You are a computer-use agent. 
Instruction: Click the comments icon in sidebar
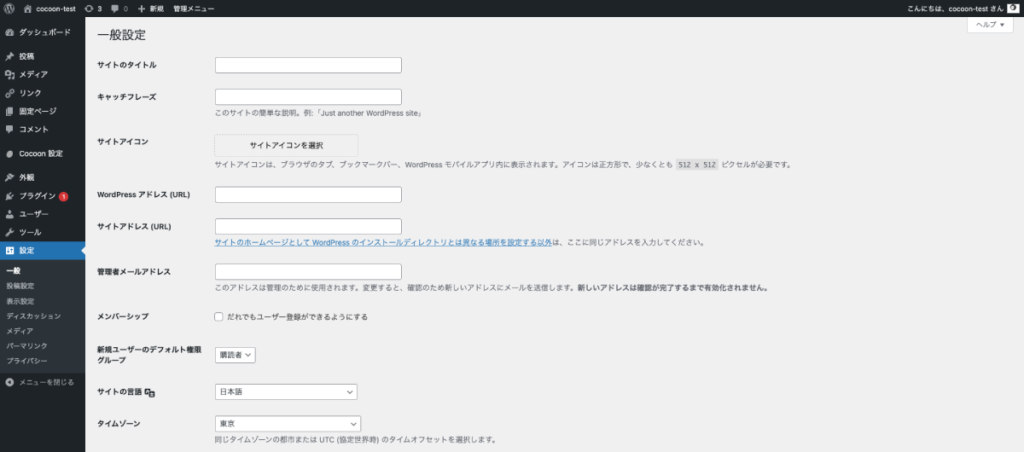pyautogui.click(x=9, y=129)
